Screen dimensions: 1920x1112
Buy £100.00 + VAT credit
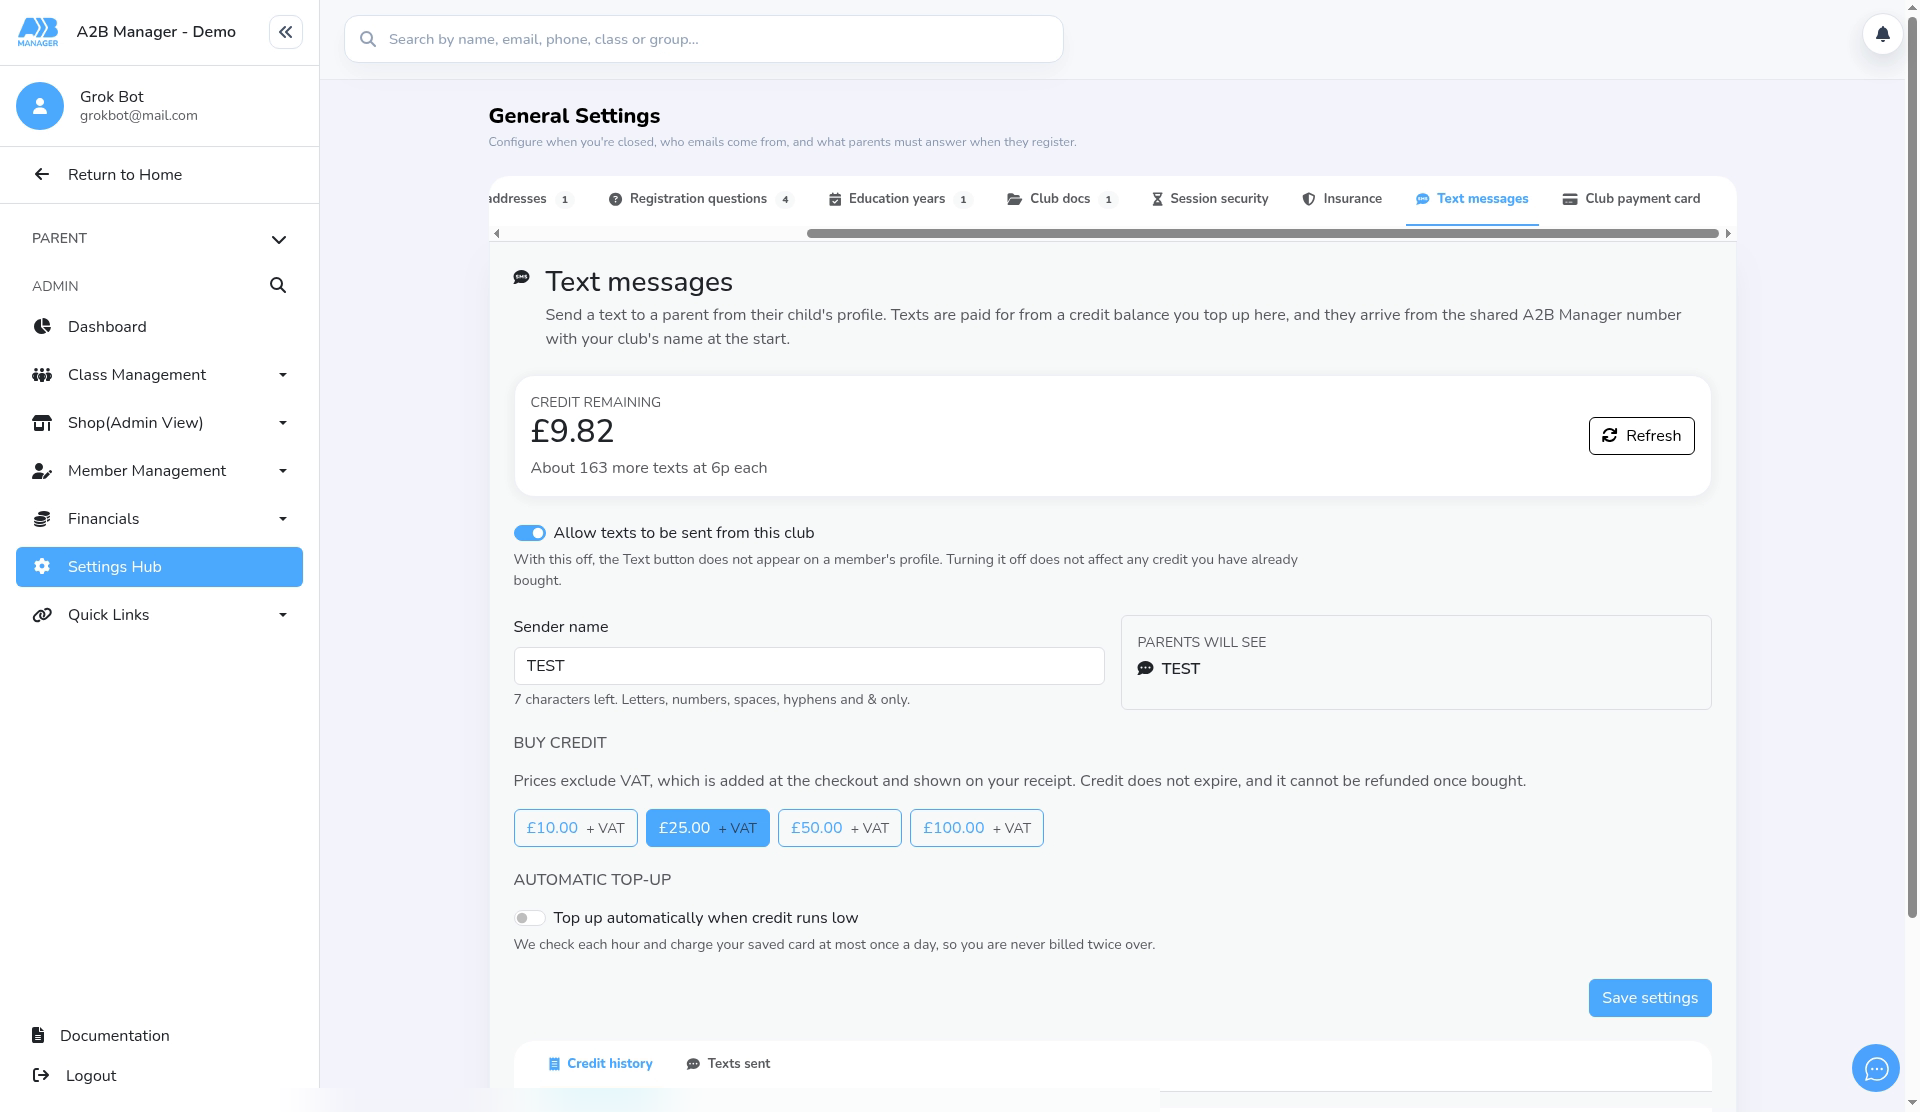click(976, 828)
